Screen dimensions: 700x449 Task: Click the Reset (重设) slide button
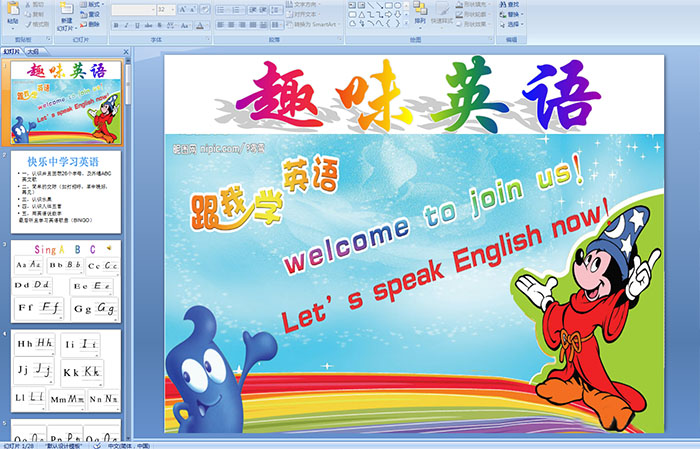(90, 14)
